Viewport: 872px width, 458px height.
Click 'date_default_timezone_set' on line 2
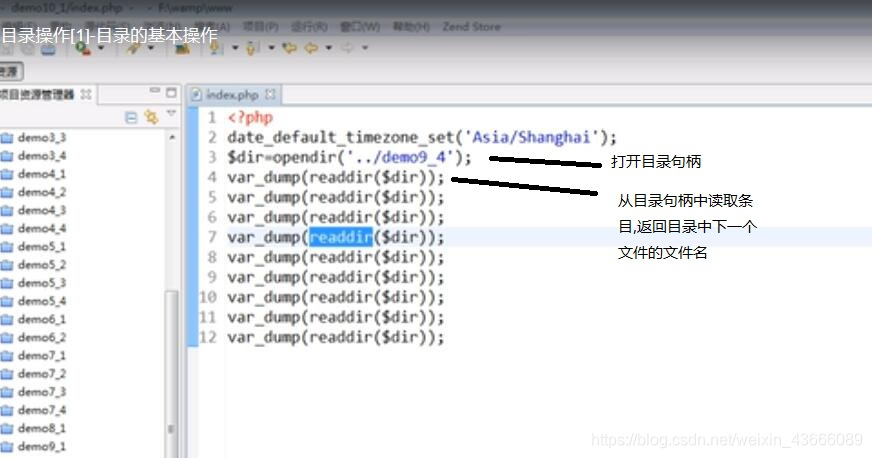[340, 137]
